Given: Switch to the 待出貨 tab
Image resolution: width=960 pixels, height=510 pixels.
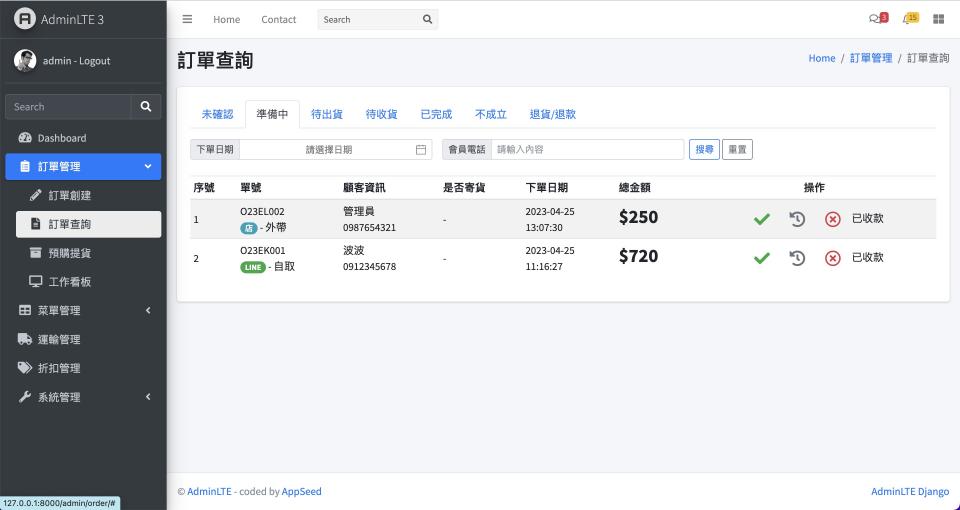Looking at the screenshot, I should click(x=327, y=115).
